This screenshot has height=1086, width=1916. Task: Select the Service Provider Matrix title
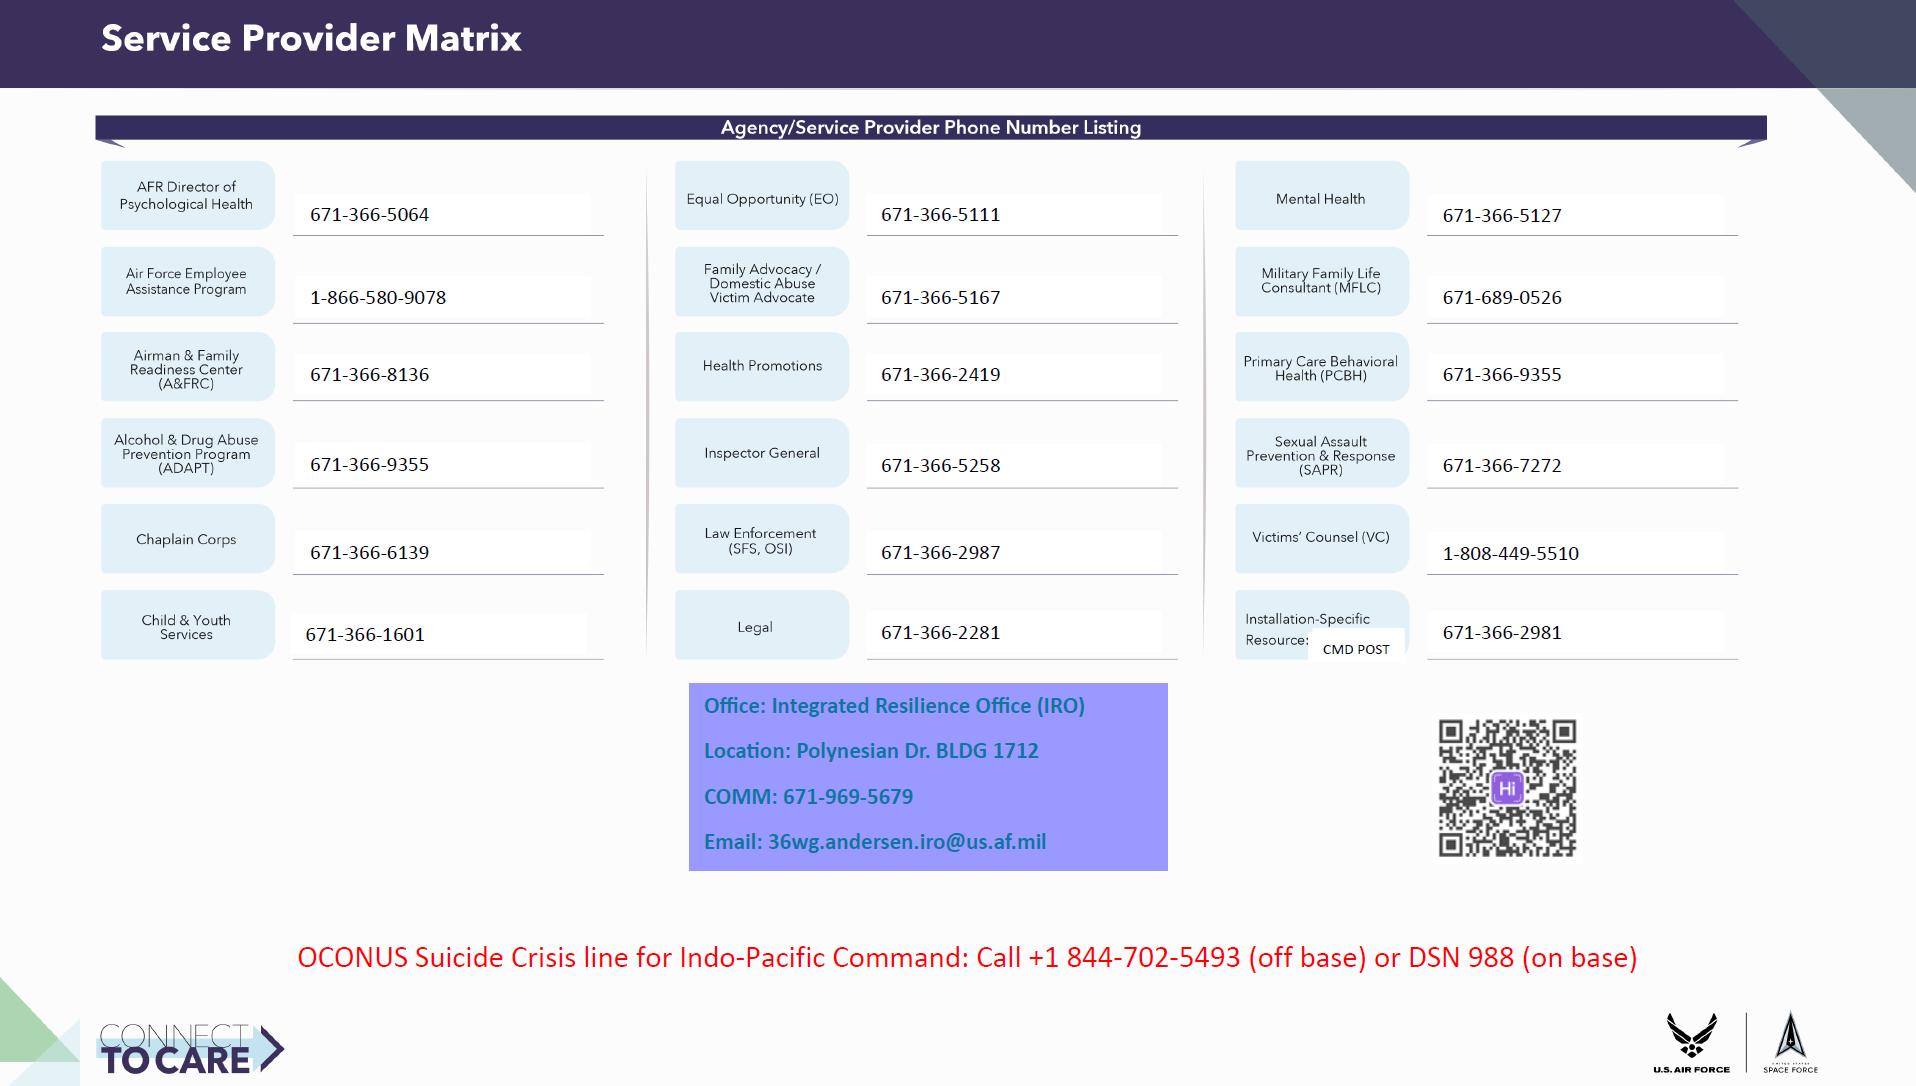(x=311, y=38)
